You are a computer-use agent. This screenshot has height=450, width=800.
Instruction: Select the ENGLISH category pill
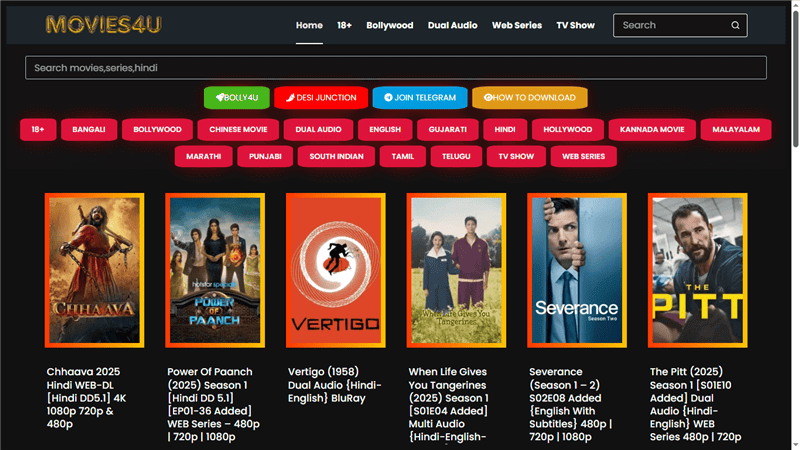click(x=385, y=130)
